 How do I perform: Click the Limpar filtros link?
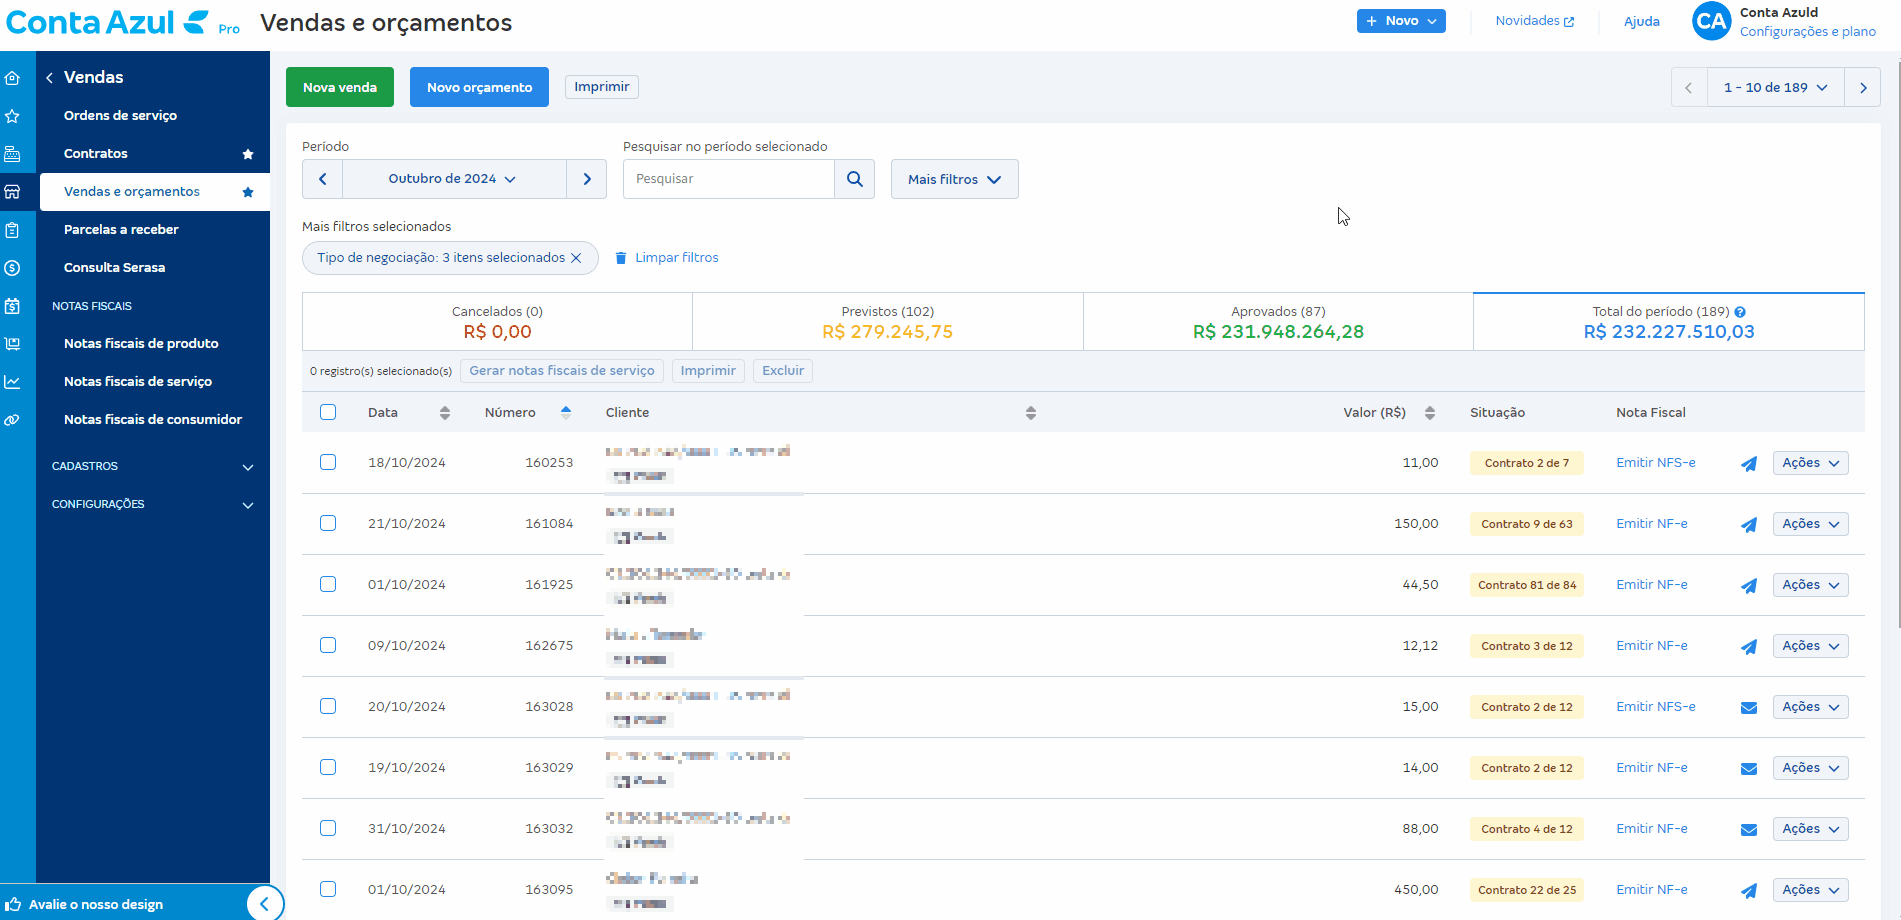click(676, 258)
